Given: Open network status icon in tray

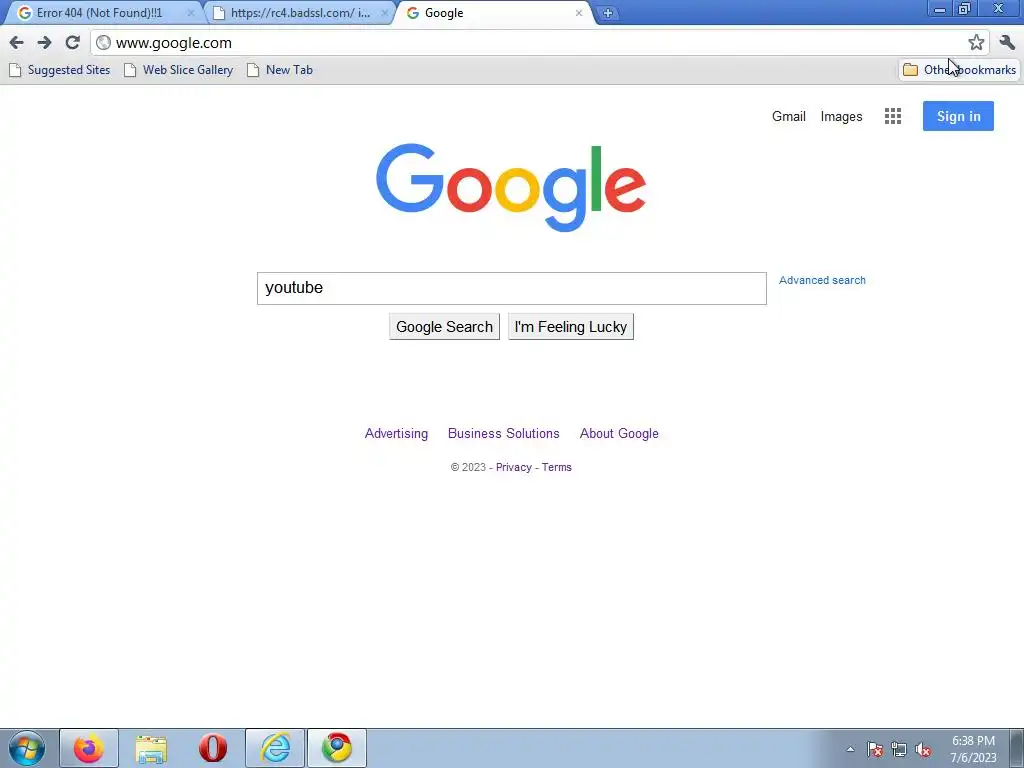Looking at the screenshot, I should [x=899, y=750].
